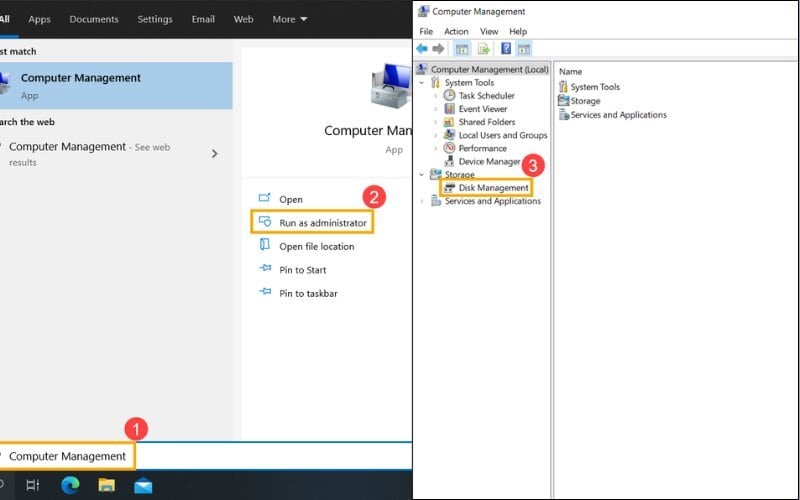Open the More dropdown in search filters

(x=289, y=19)
